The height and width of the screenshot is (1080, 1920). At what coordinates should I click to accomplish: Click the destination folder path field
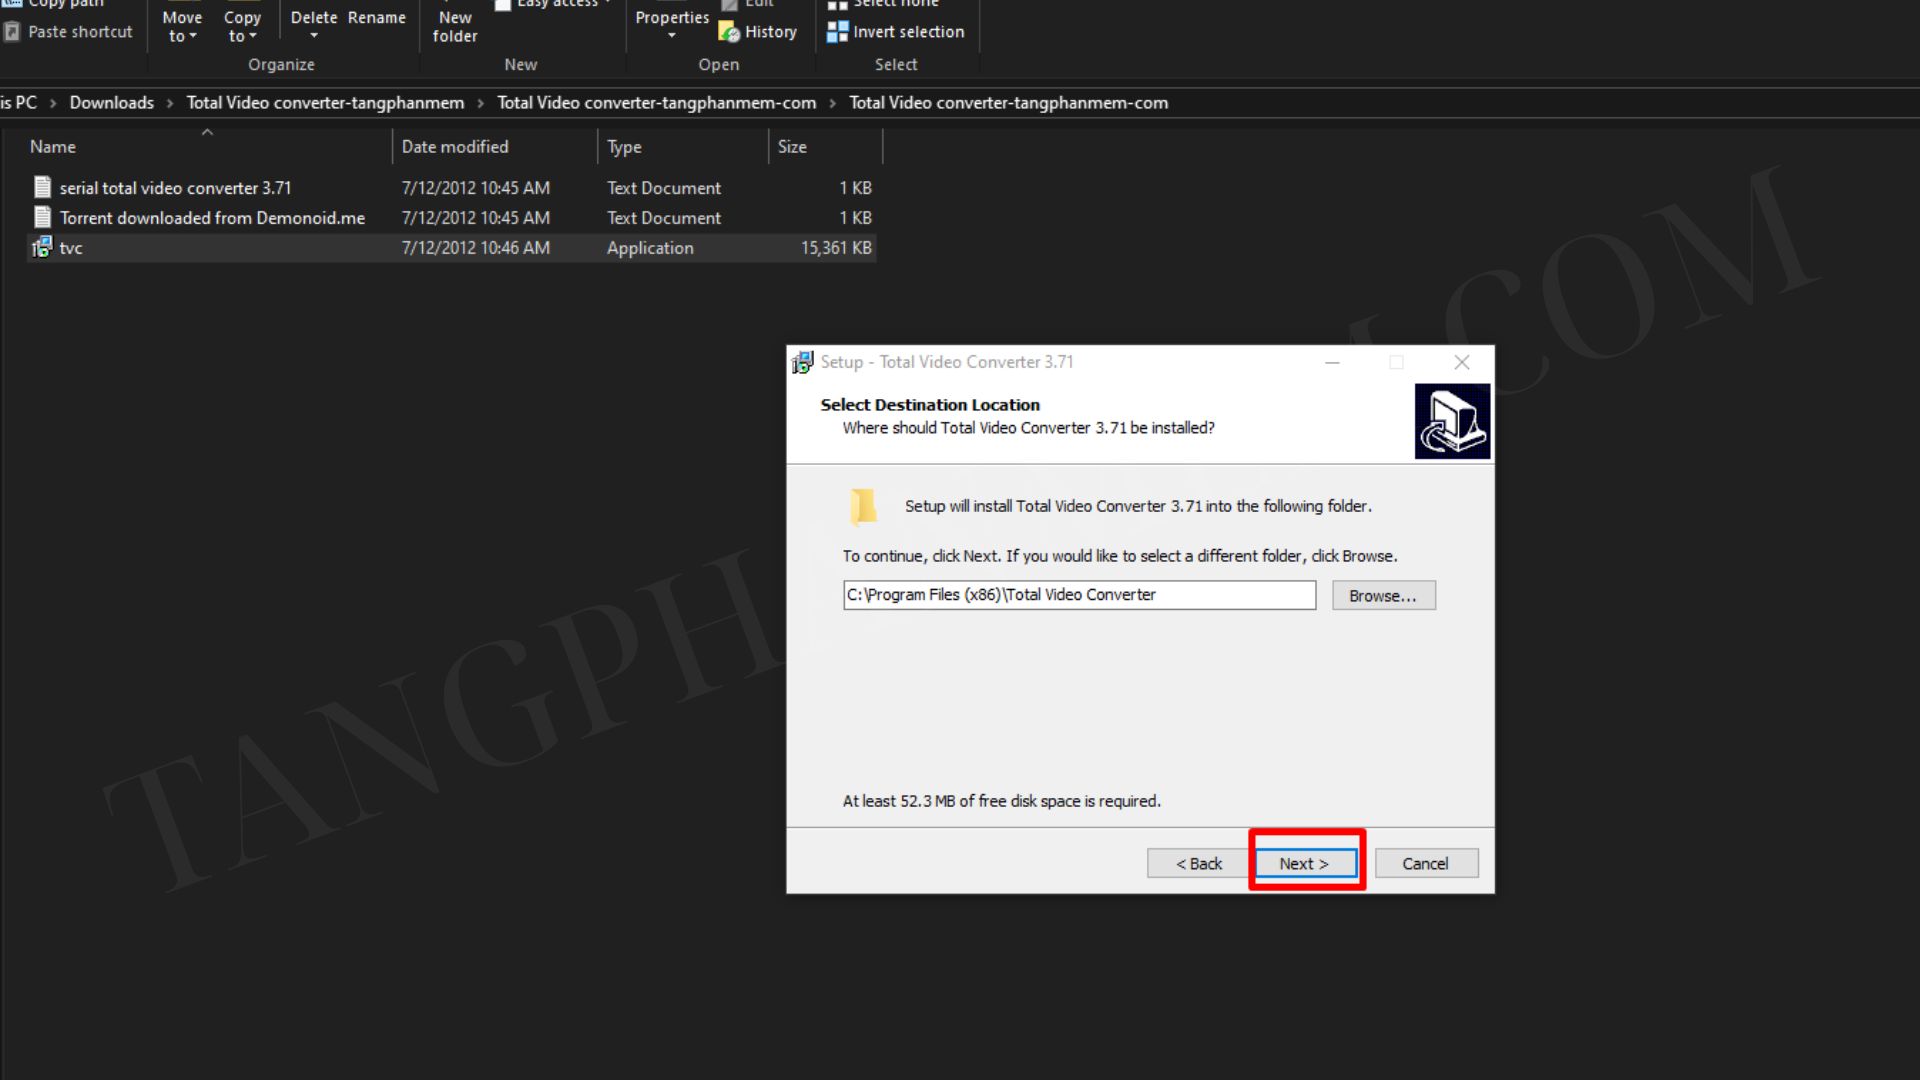click(x=1078, y=595)
